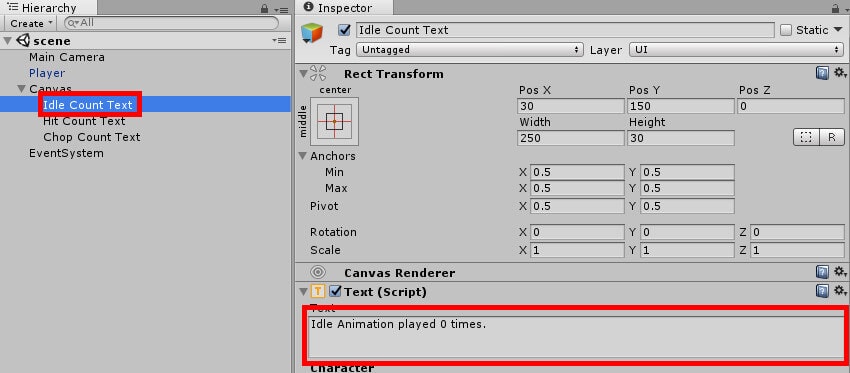Image resolution: width=850 pixels, height=373 pixels.
Task: Click the GameObject cube icon in Inspector
Action: [x=312, y=33]
